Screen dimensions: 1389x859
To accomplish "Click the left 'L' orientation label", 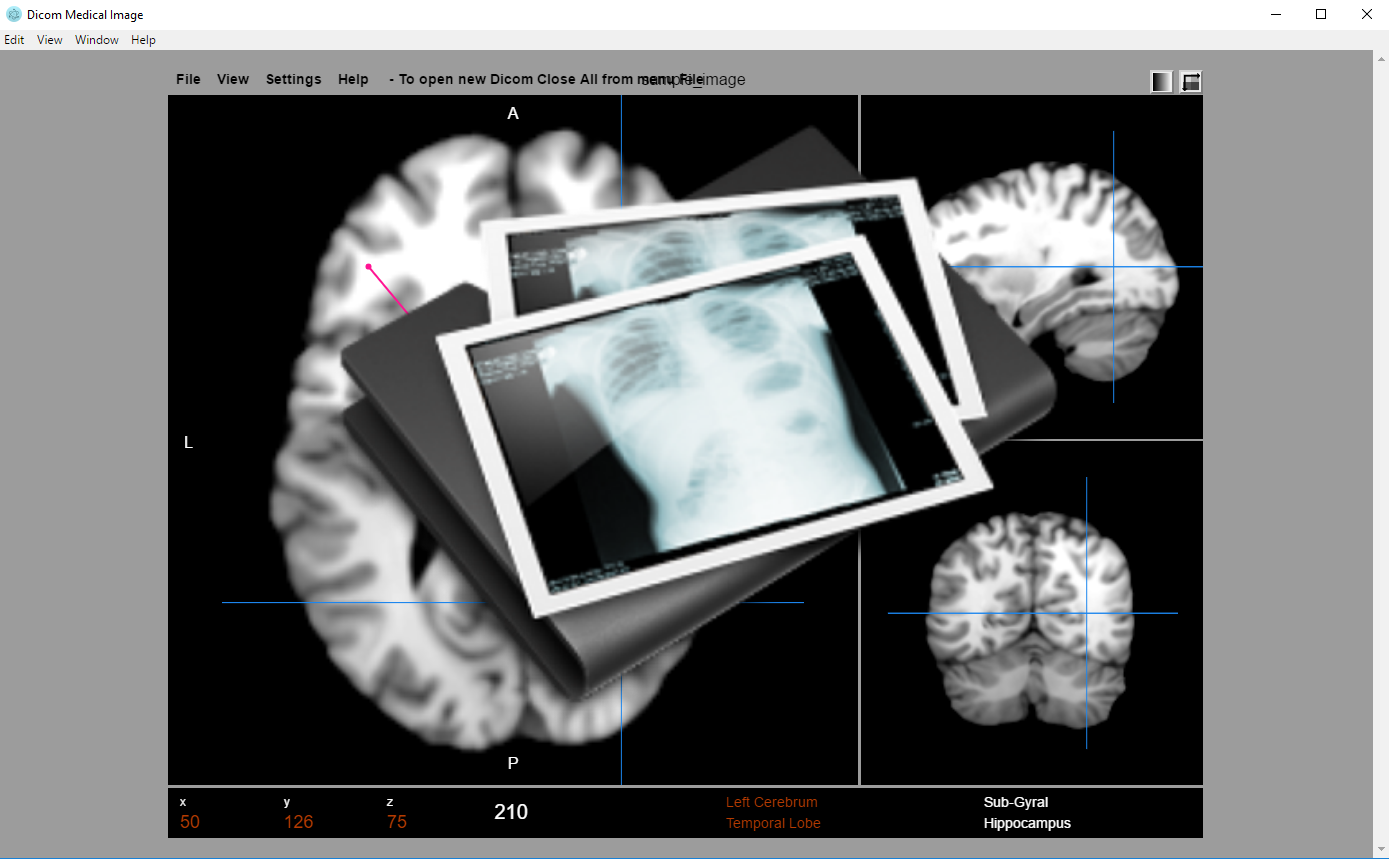I will click(x=188, y=442).
